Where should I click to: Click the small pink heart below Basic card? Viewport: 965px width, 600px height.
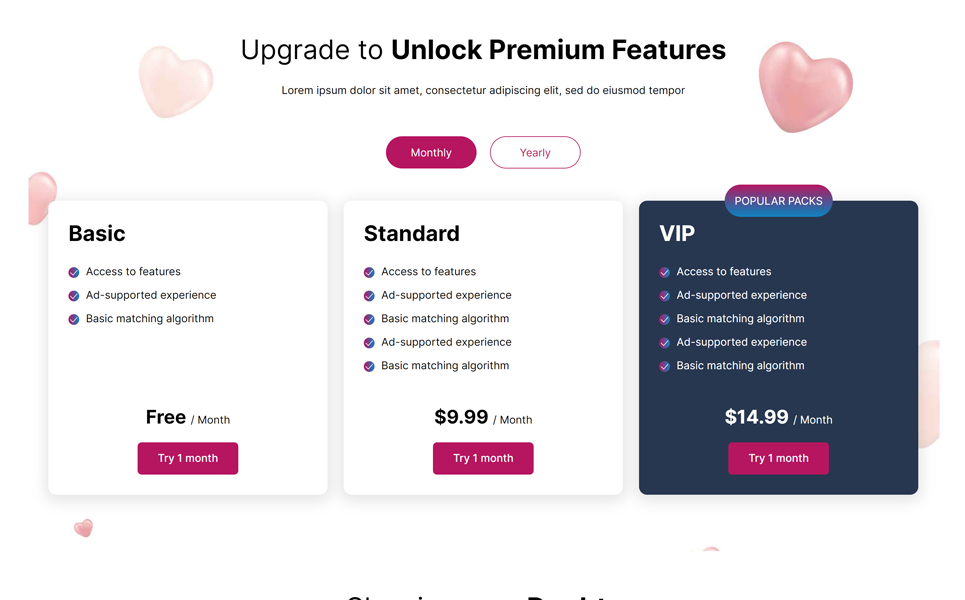pyautogui.click(x=84, y=527)
